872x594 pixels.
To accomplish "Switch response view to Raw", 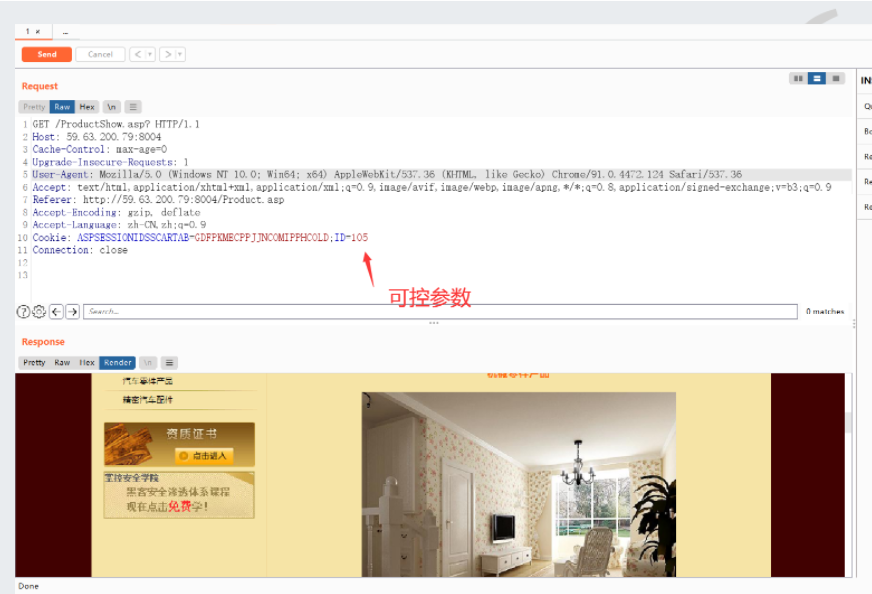I will tap(62, 363).
